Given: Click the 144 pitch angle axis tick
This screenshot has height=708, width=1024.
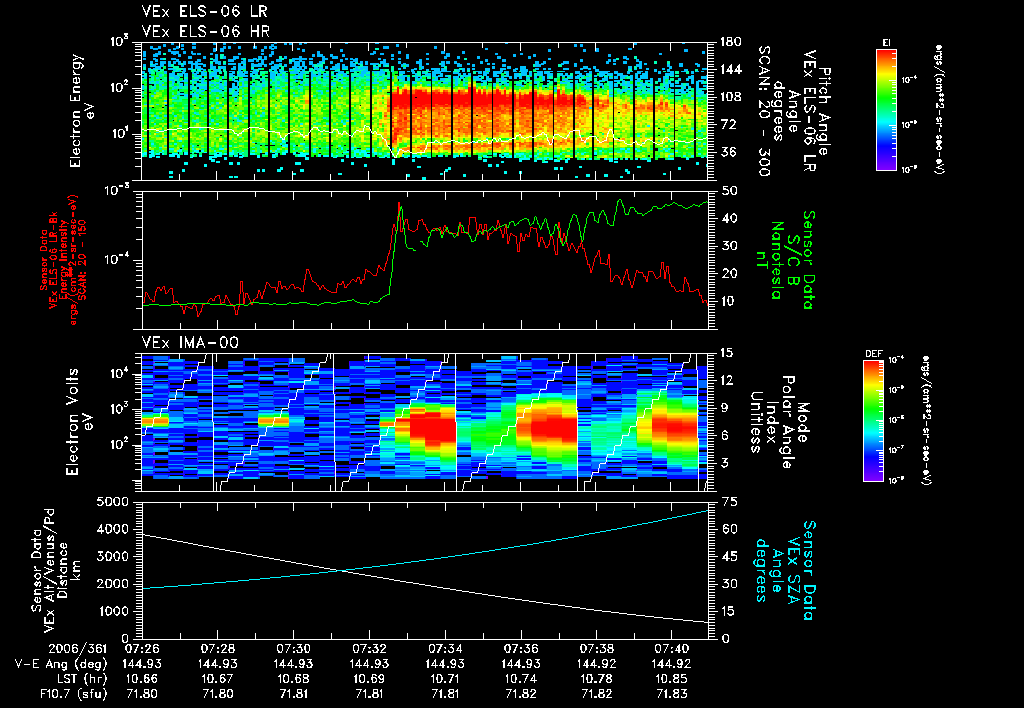Looking at the screenshot, I should click(731, 69).
